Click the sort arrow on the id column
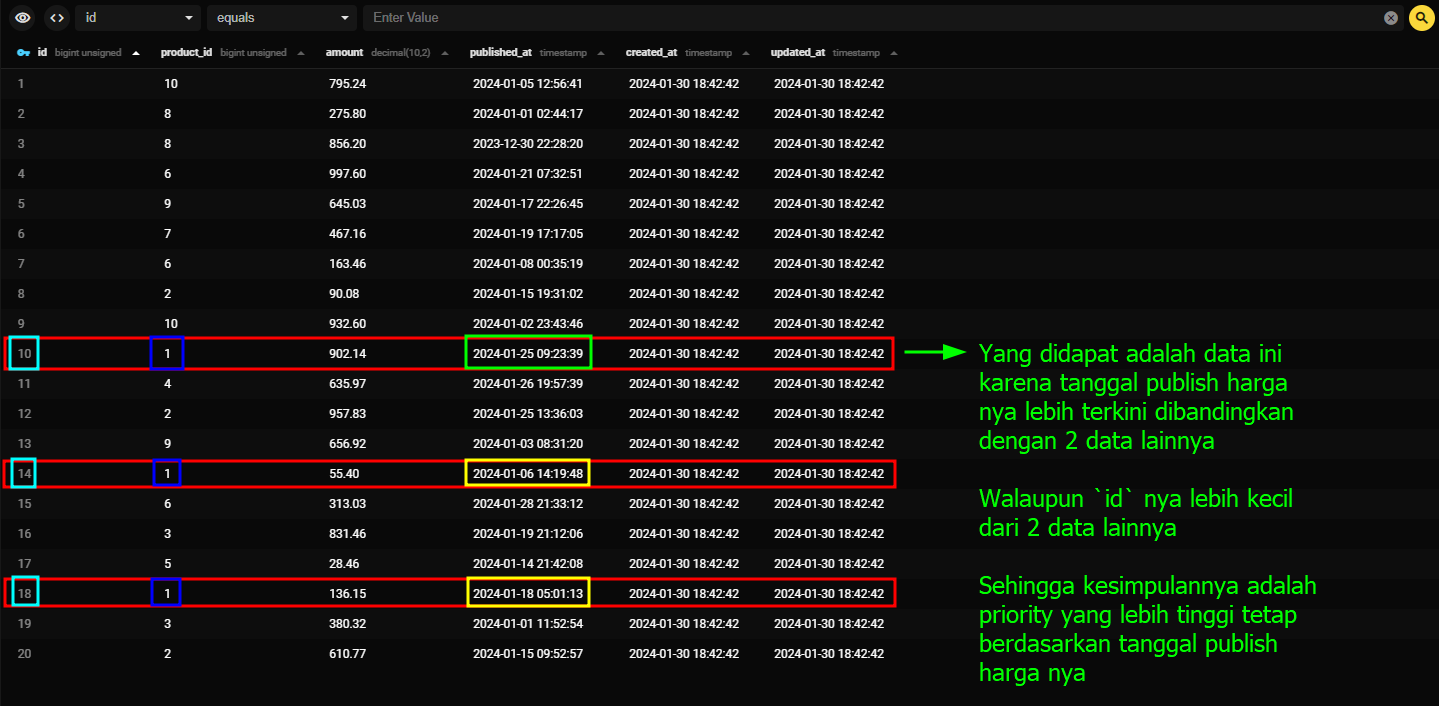This screenshot has height=706, width=1439. [136, 53]
